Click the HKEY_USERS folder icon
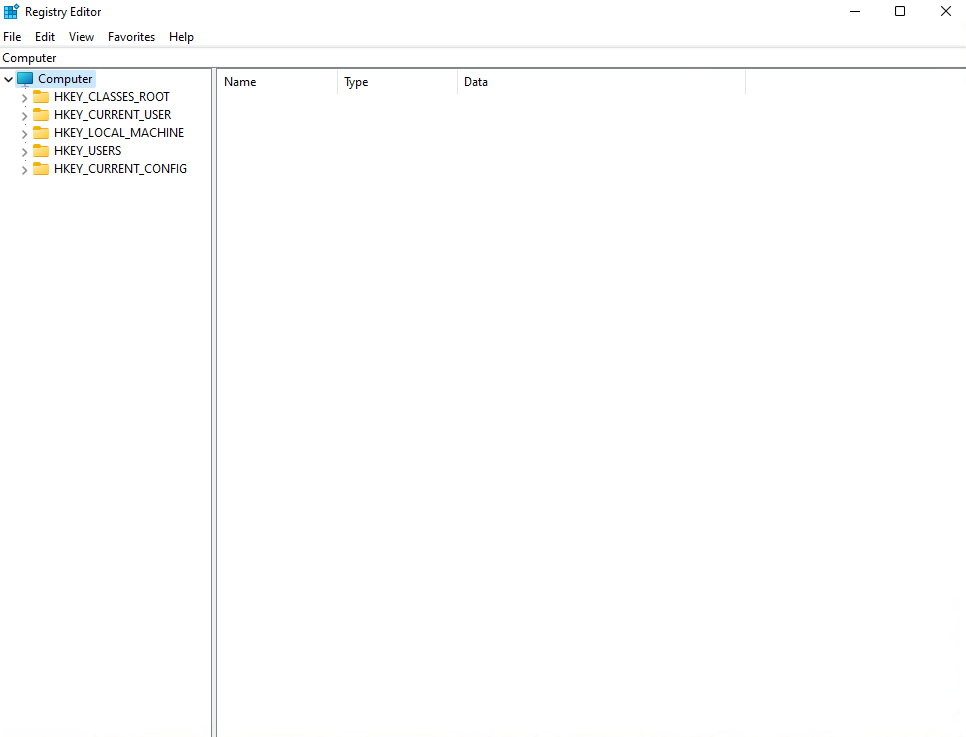The width and height of the screenshot is (966, 737). tap(41, 151)
